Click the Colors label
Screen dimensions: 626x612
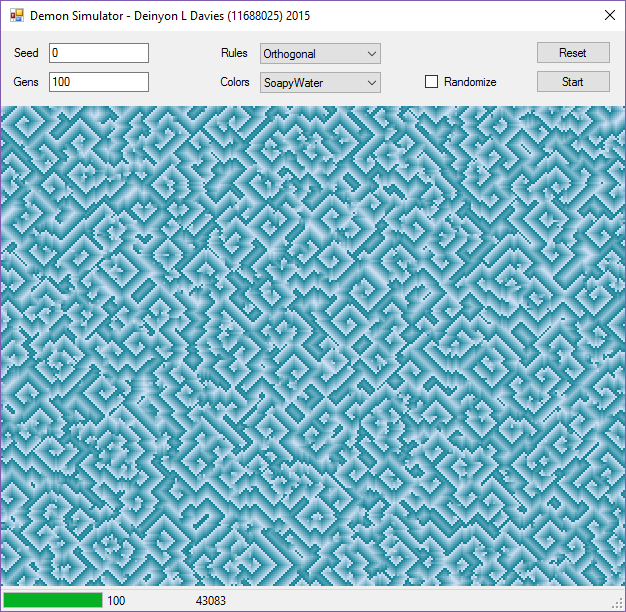[235, 82]
